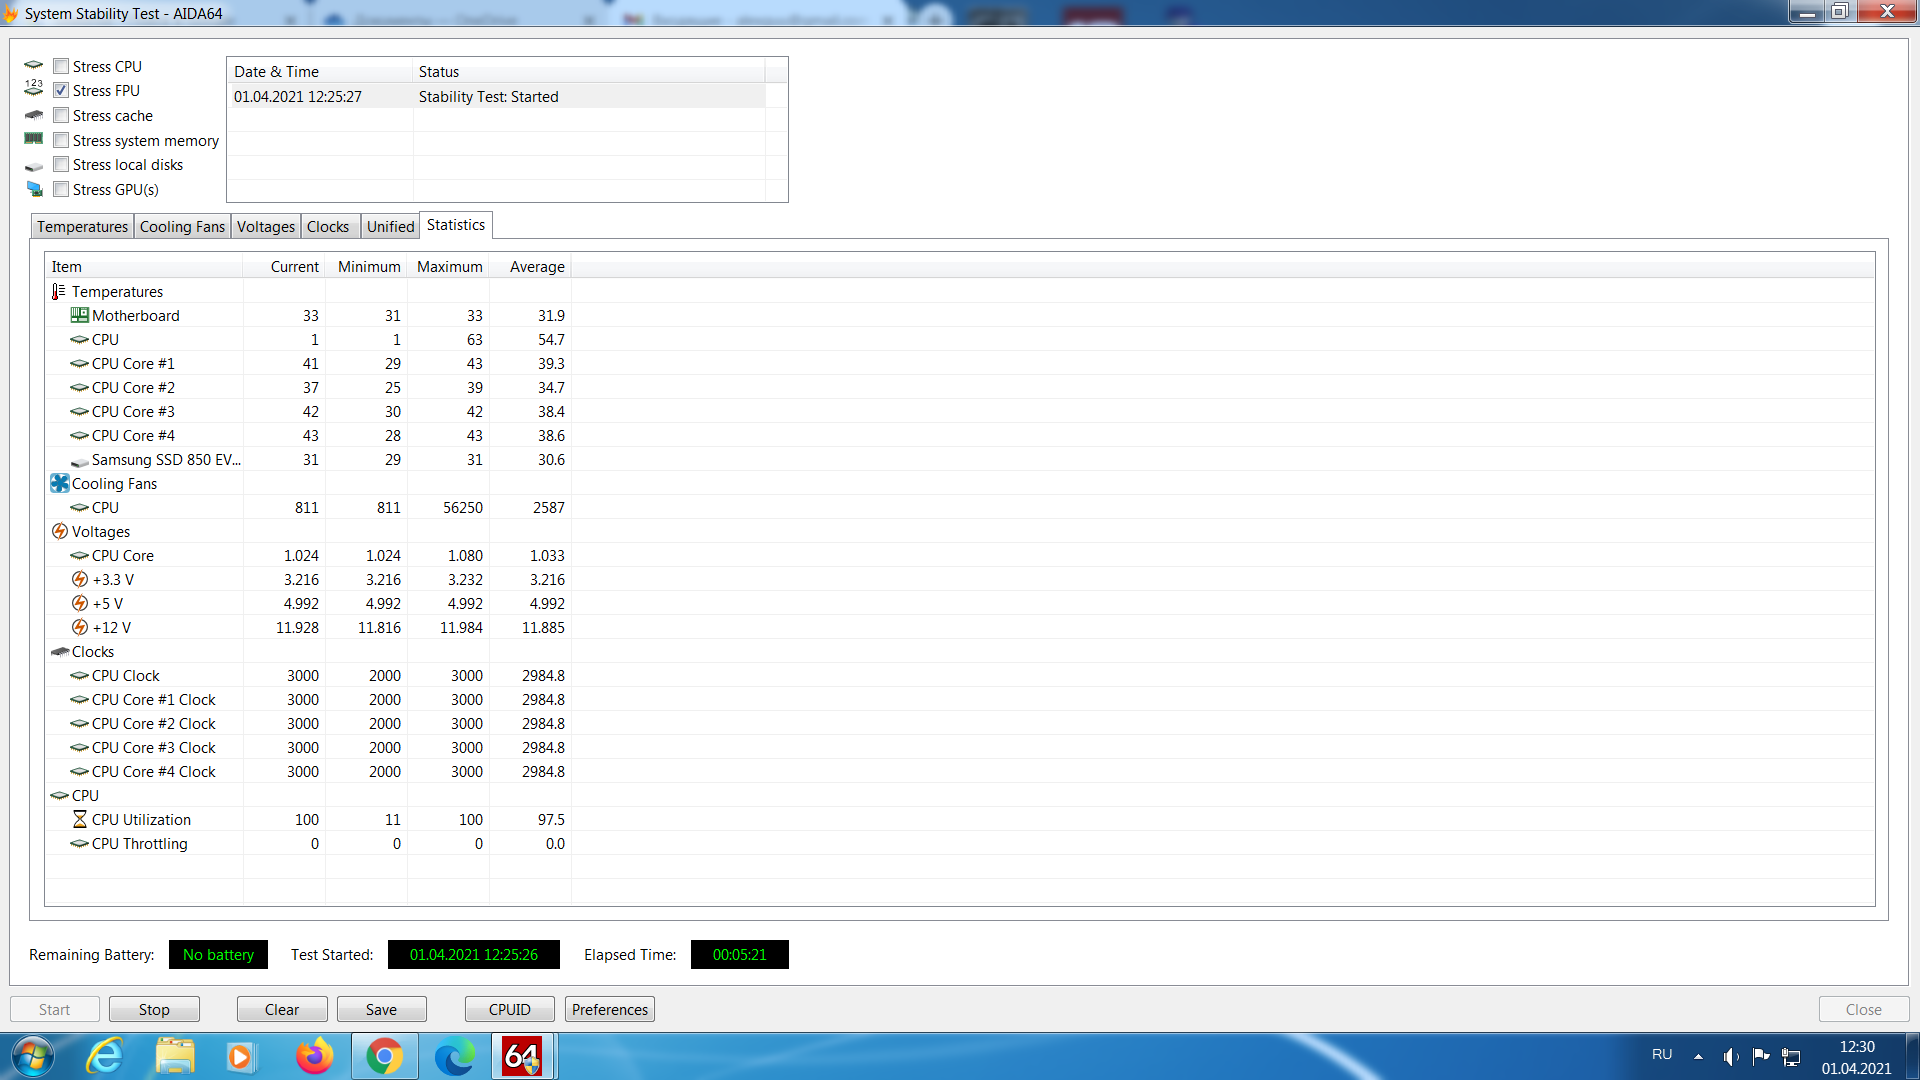Viewport: 1920px width, 1080px height.
Task: Select the Temperatures group row
Action: (117, 292)
